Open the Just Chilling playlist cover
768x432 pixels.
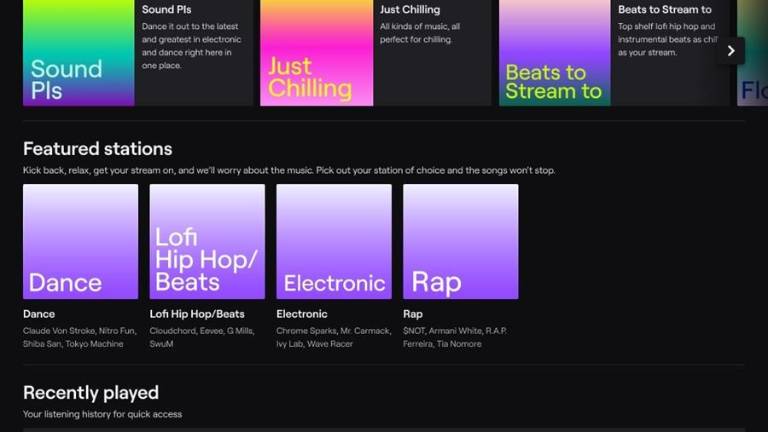pyautogui.click(x=316, y=52)
